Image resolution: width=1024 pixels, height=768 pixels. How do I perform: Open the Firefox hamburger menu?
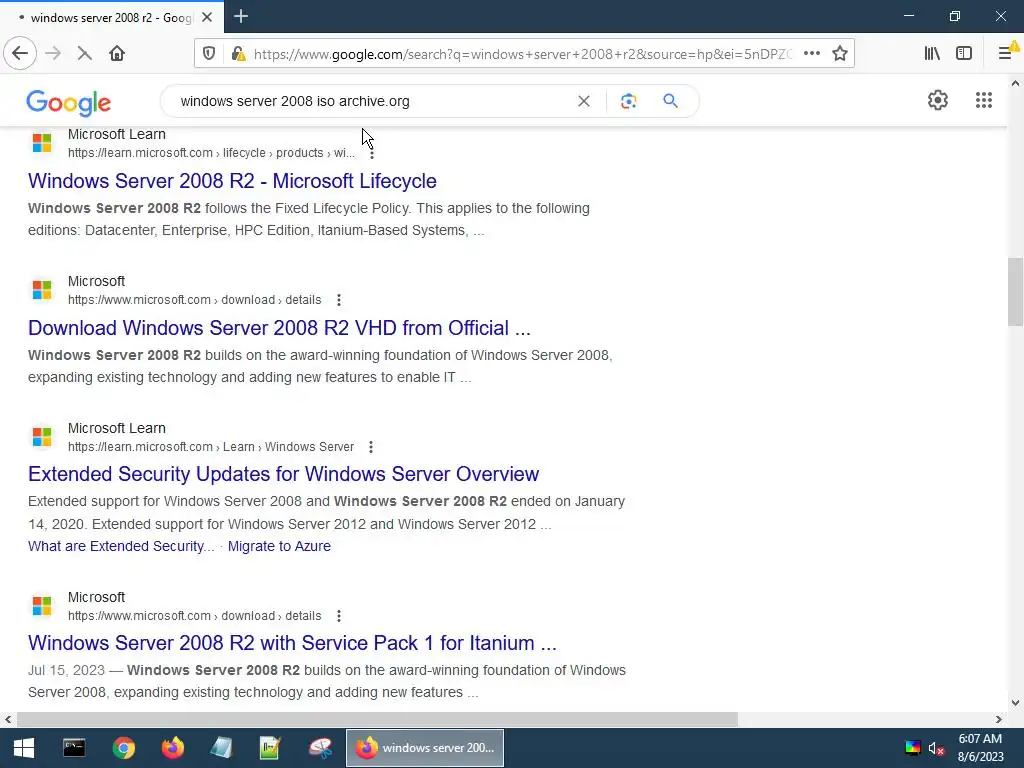(1006, 54)
